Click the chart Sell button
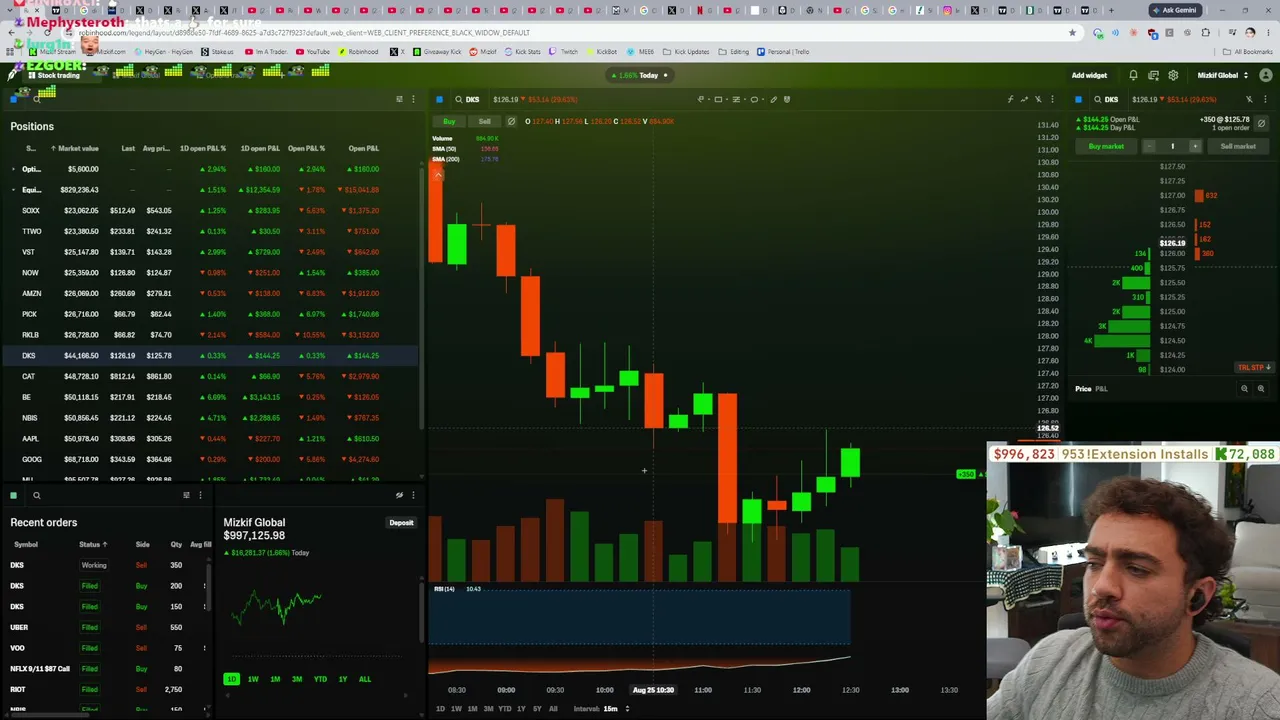 pyautogui.click(x=484, y=122)
